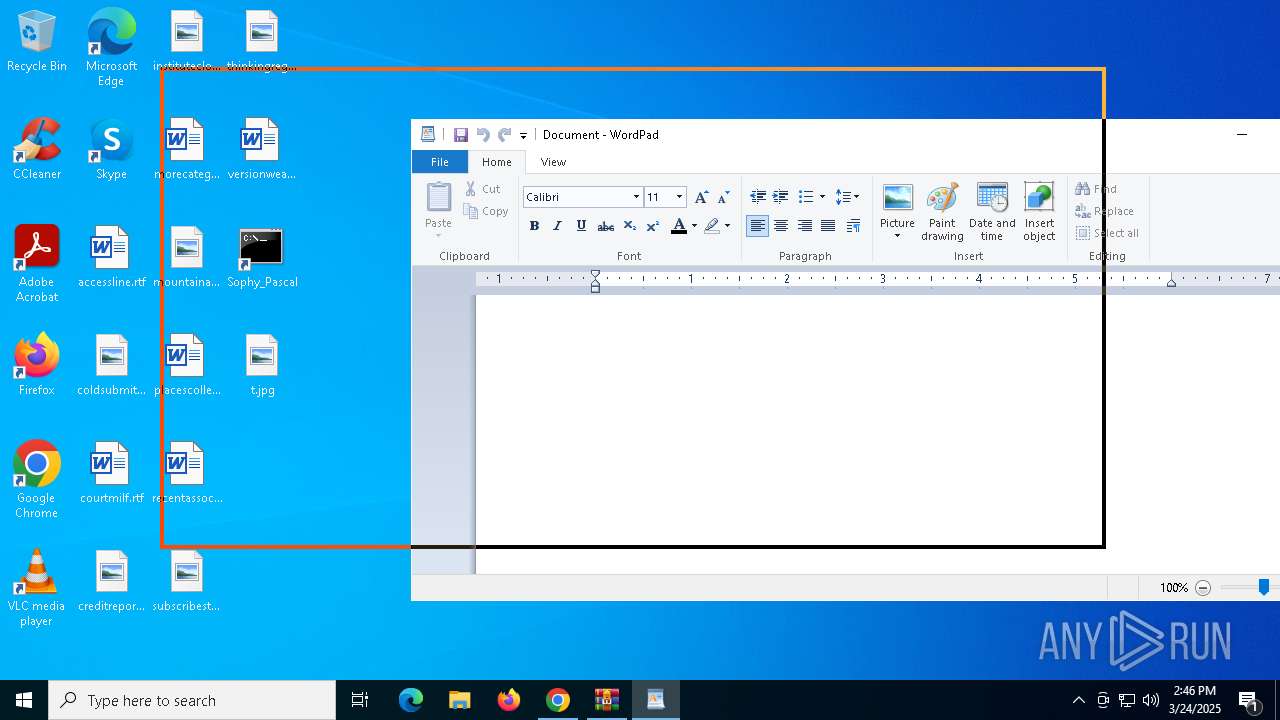Click the Undo arrow in WordPad title bar
Screen dimensions: 1280x720
tap(483, 135)
